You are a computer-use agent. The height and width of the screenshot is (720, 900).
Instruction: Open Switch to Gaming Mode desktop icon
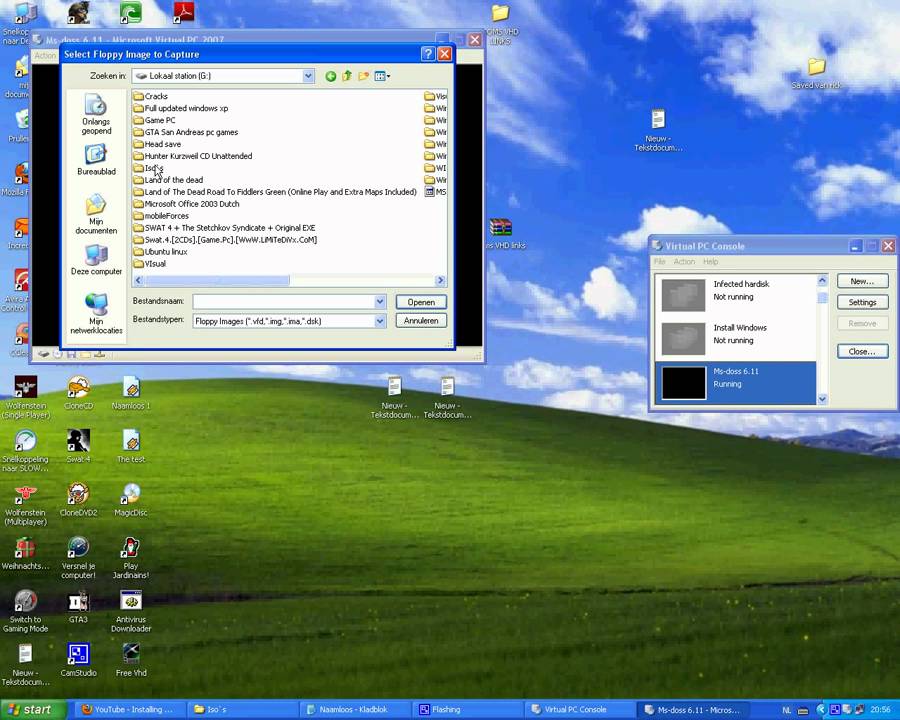tap(25, 611)
